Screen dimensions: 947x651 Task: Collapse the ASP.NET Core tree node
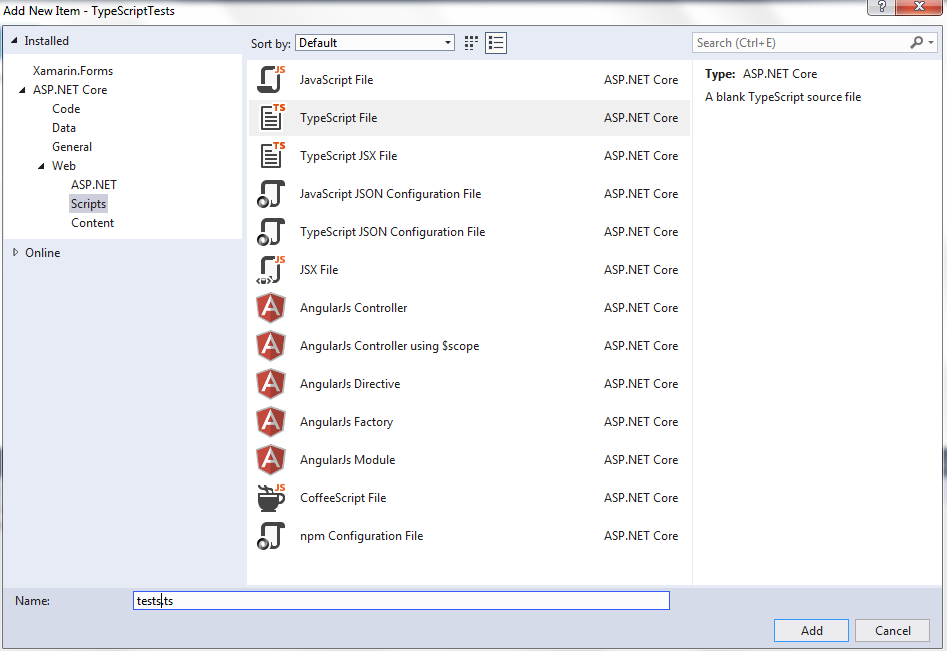coord(22,90)
